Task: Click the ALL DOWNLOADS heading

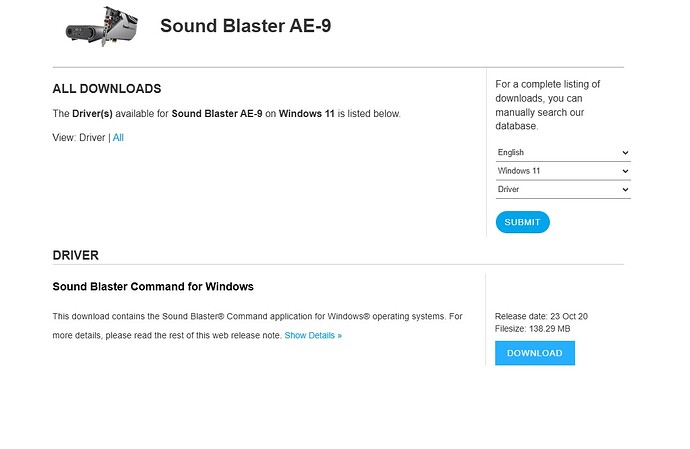Action: coord(107,89)
